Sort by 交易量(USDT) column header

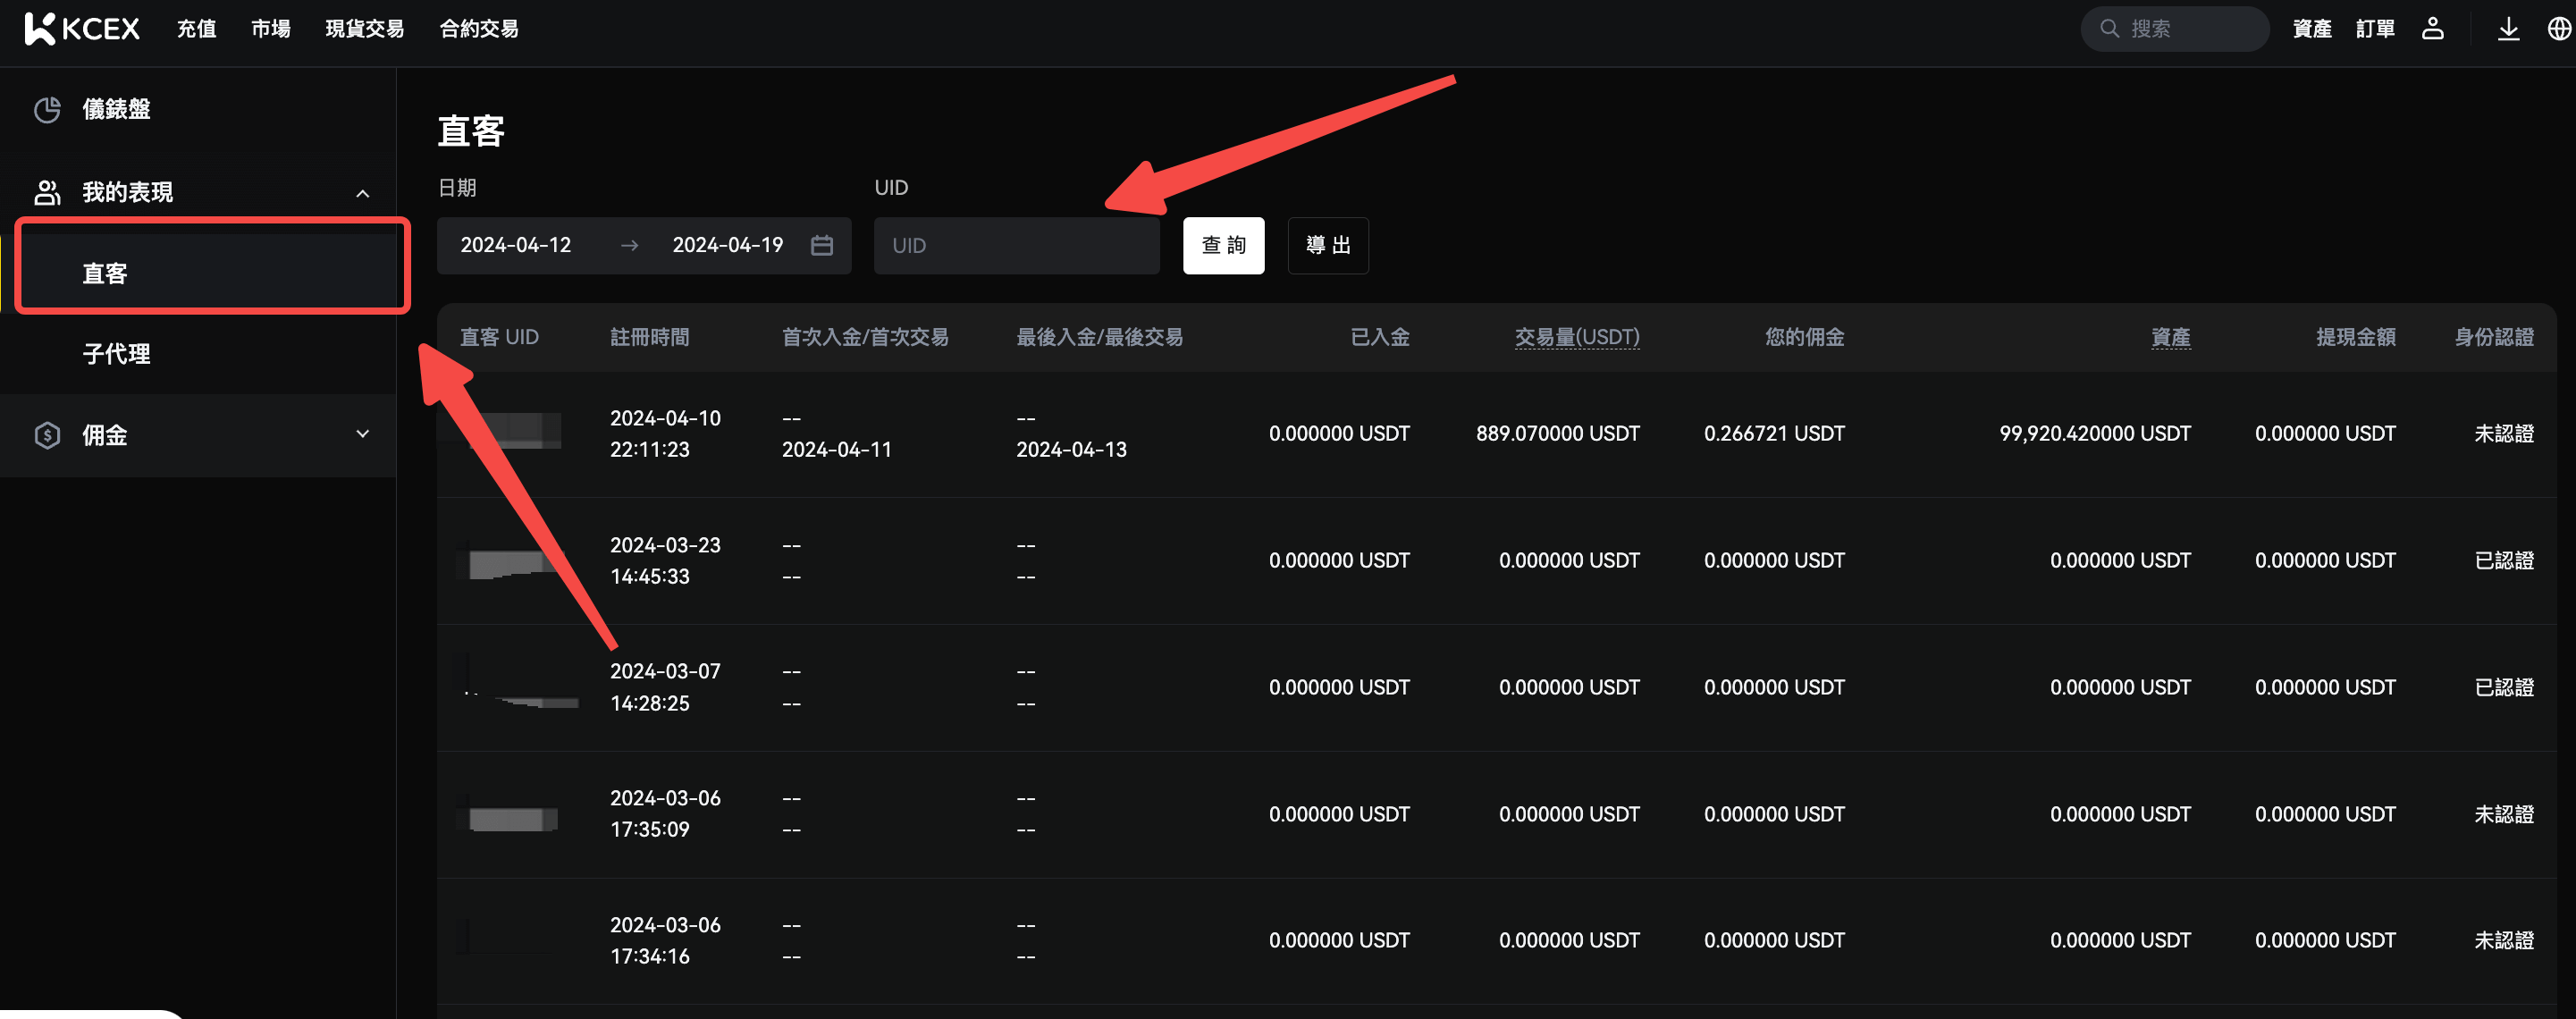pyautogui.click(x=1576, y=337)
